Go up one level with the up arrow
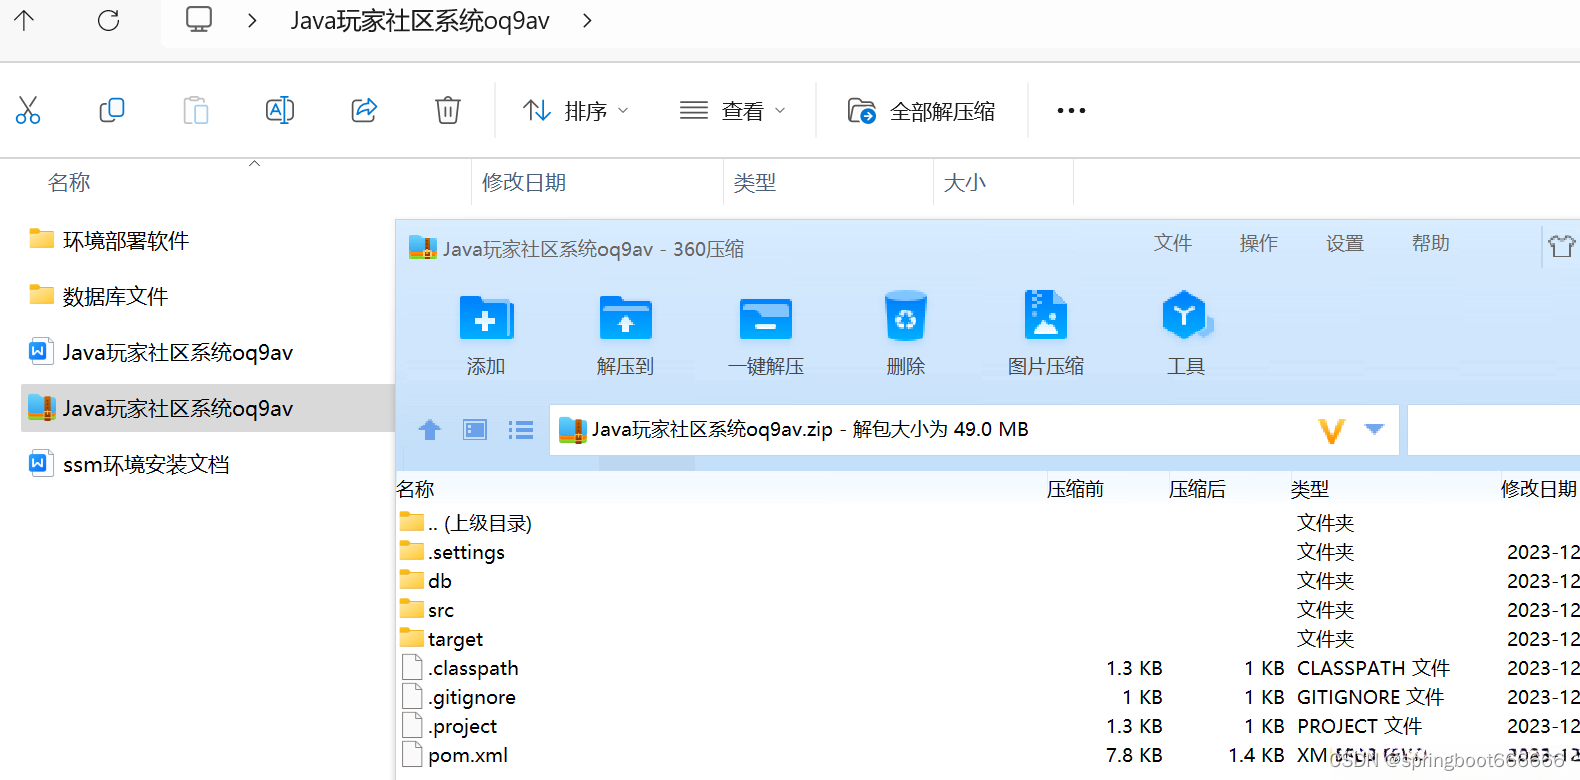1580x780 pixels. pos(25,20)
